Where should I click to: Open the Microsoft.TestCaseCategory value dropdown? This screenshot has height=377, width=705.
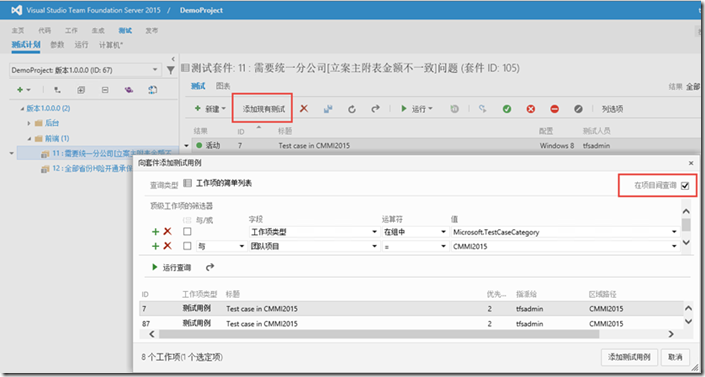[x=674, y=232]
